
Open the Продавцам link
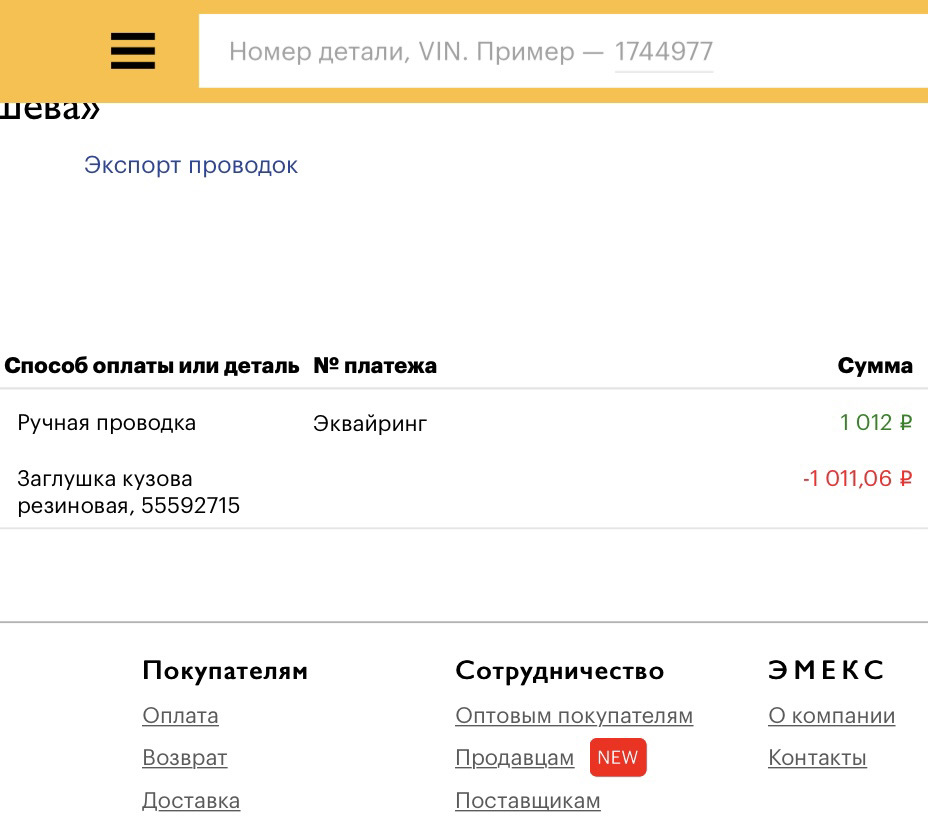(514, 757)
